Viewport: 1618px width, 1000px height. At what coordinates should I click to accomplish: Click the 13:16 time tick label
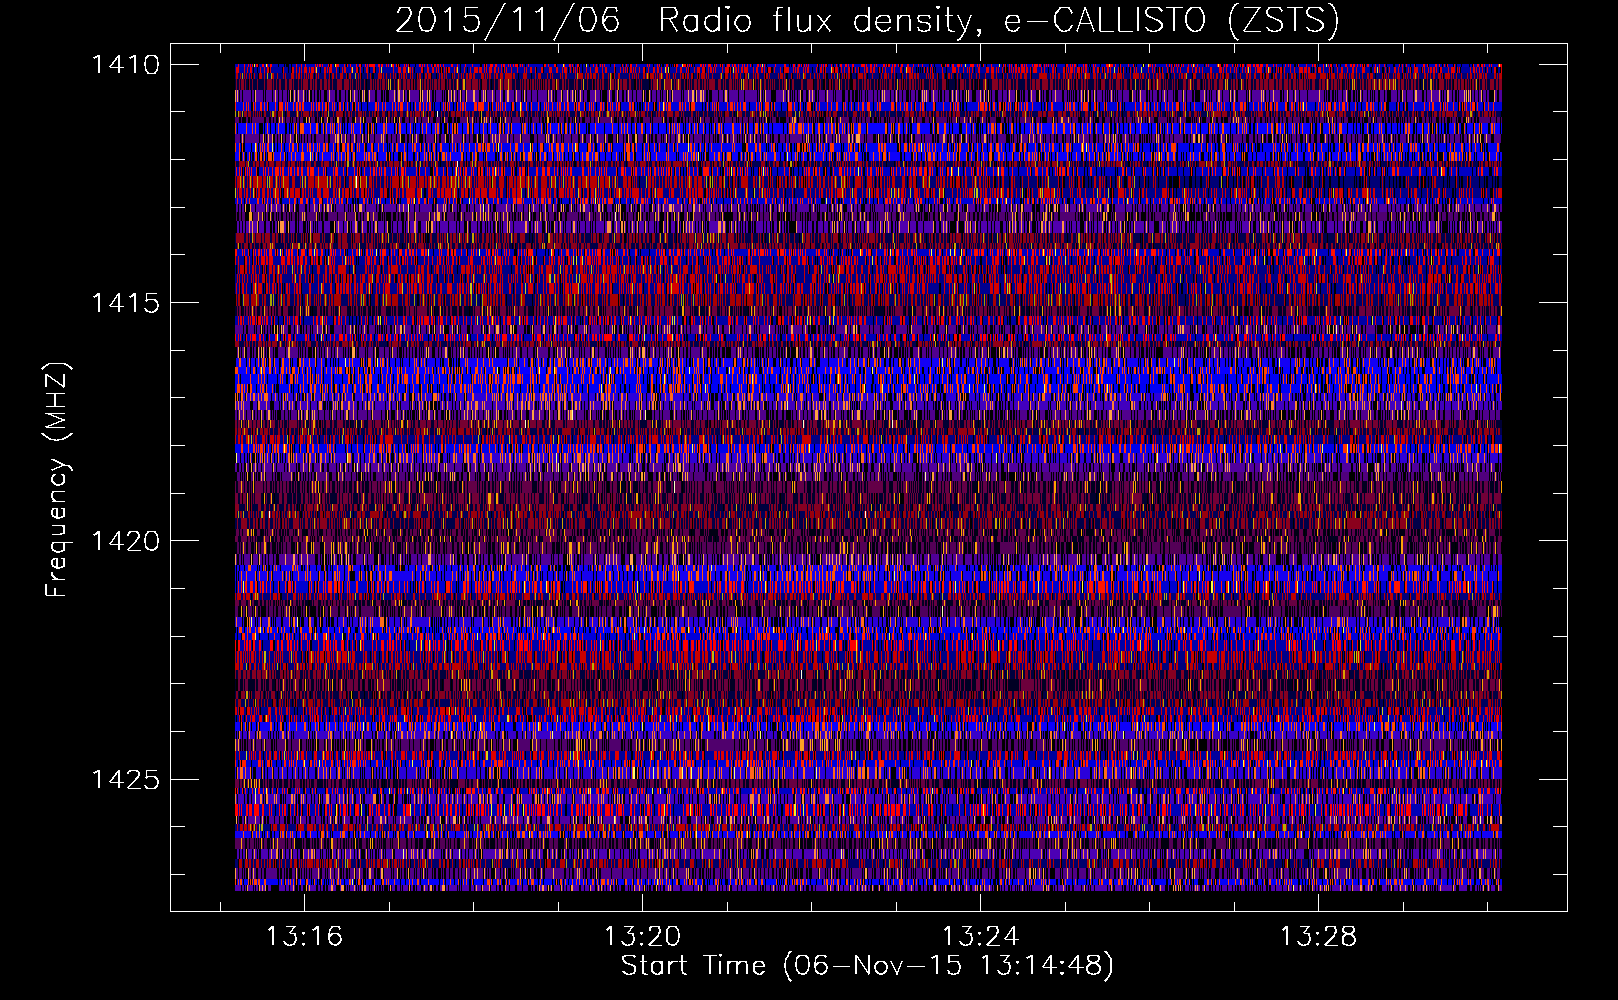point(304,936)
